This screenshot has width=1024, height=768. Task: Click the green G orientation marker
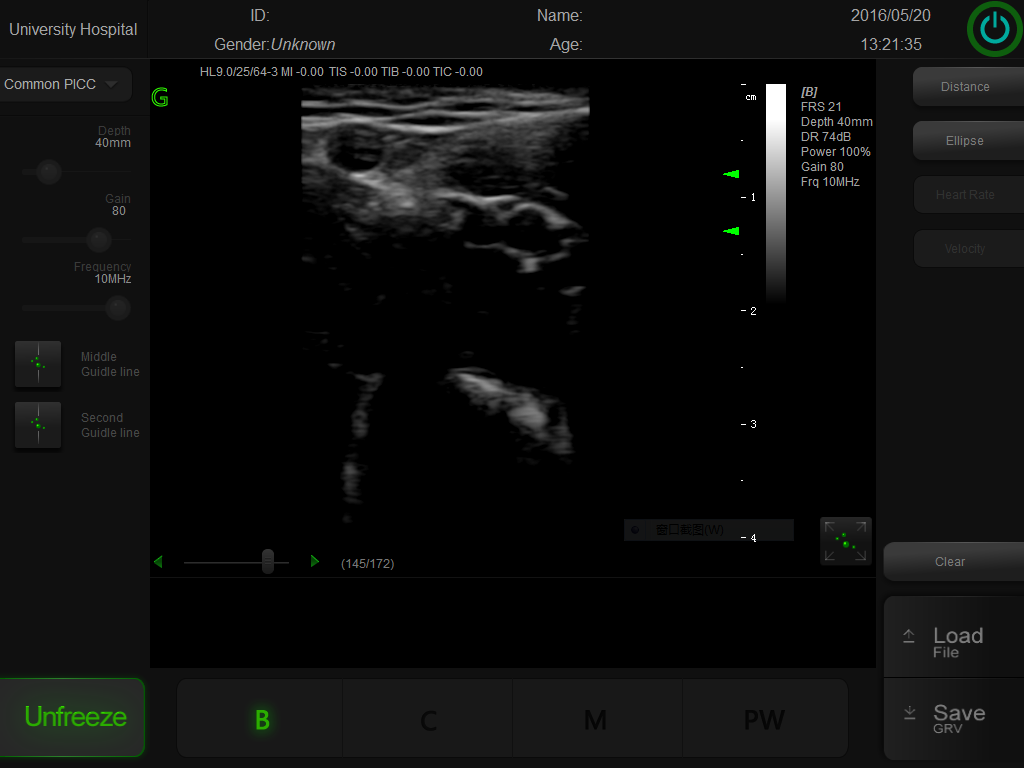(x=159, y=98)
